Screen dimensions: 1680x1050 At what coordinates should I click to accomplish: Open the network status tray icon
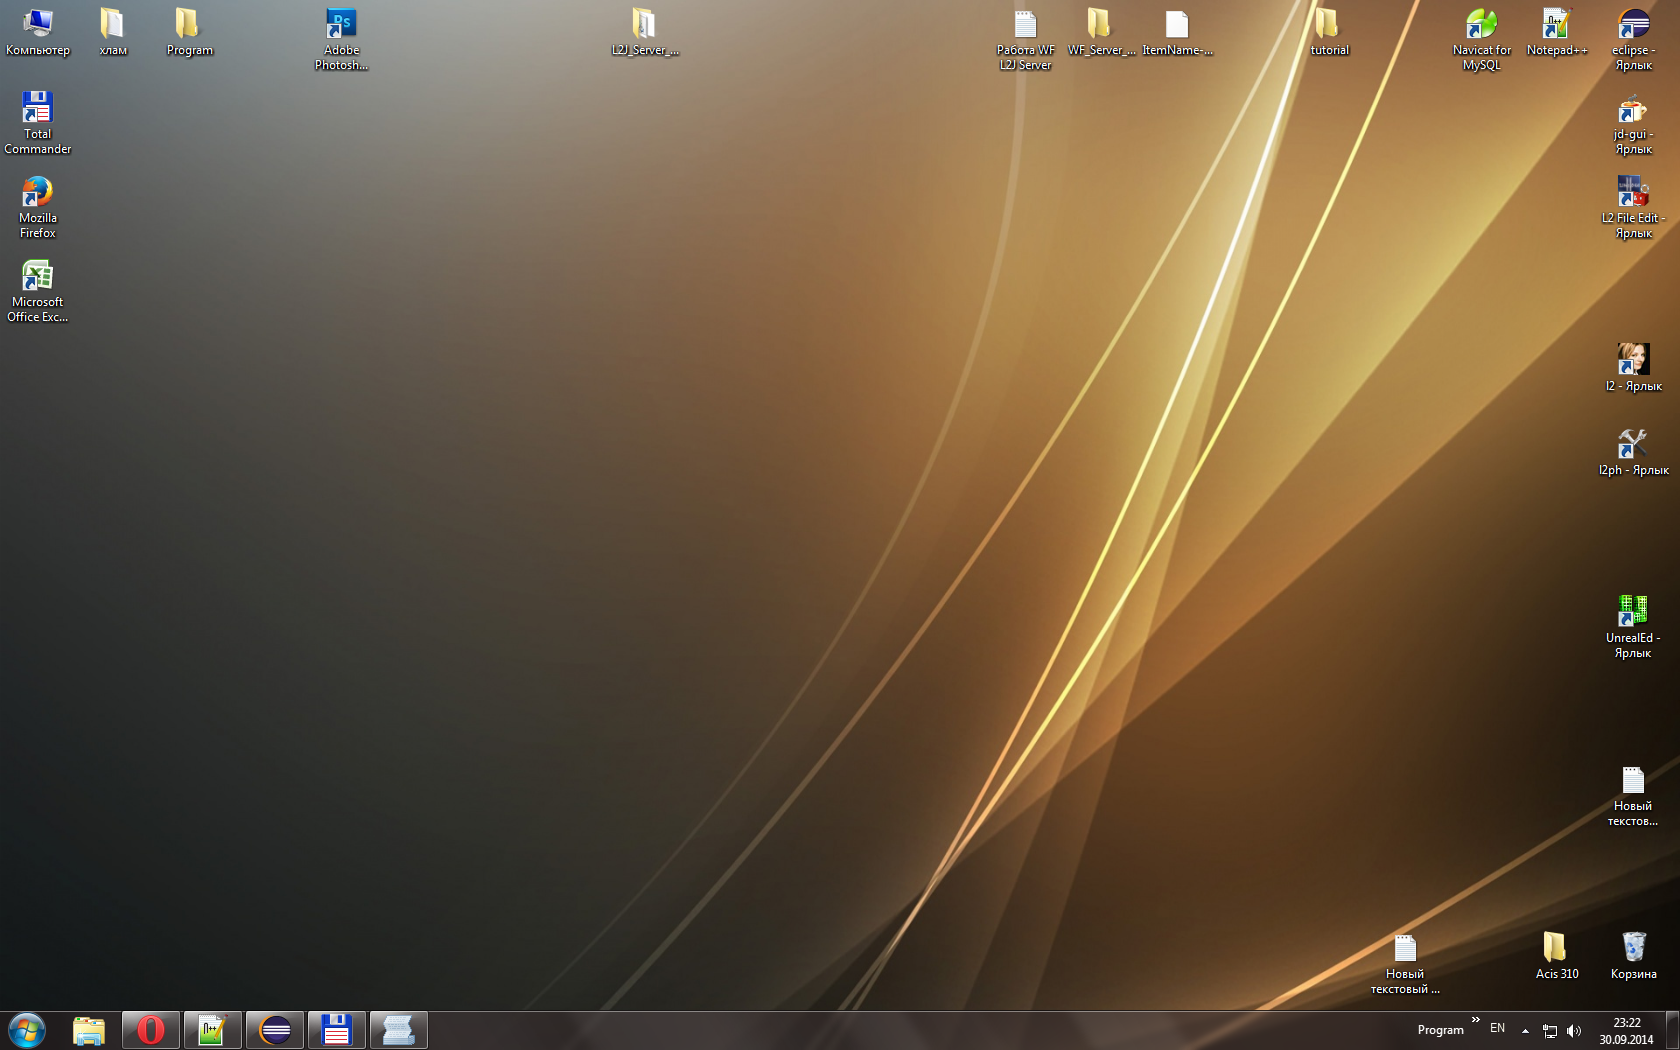(x=1550, y=1031)
